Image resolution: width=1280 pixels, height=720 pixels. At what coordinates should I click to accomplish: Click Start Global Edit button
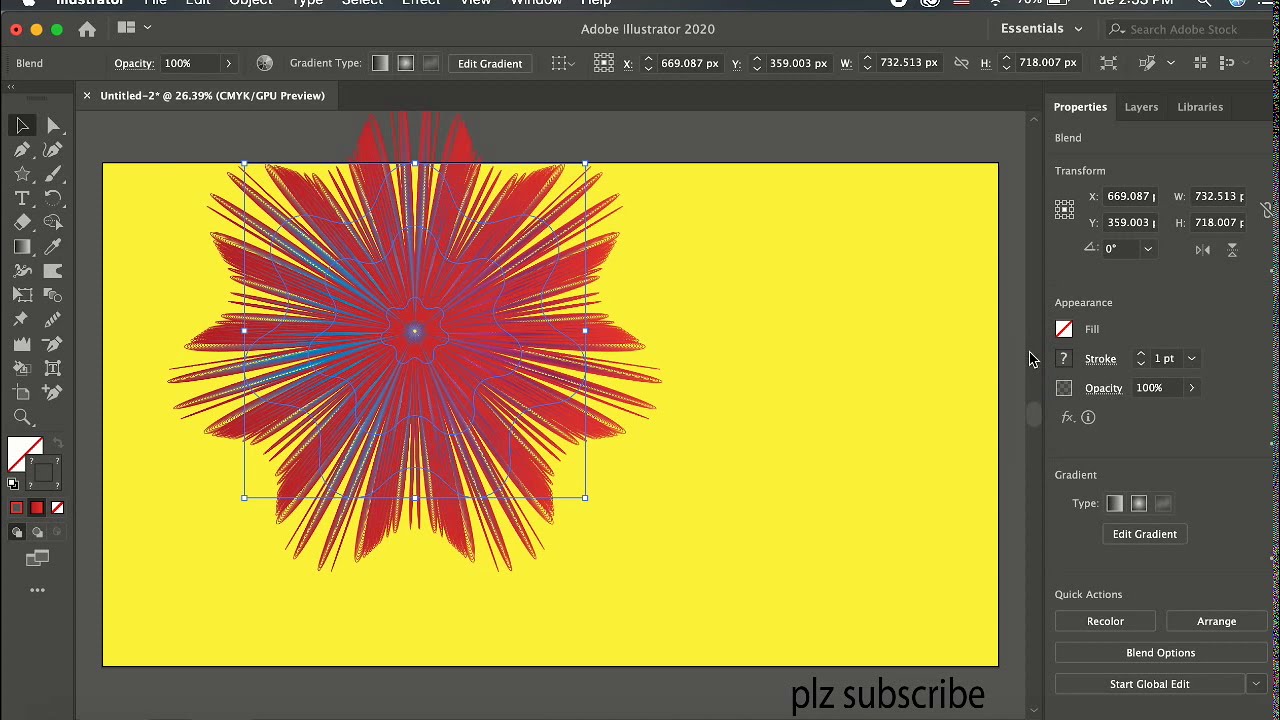click(x=1149, y=684)
